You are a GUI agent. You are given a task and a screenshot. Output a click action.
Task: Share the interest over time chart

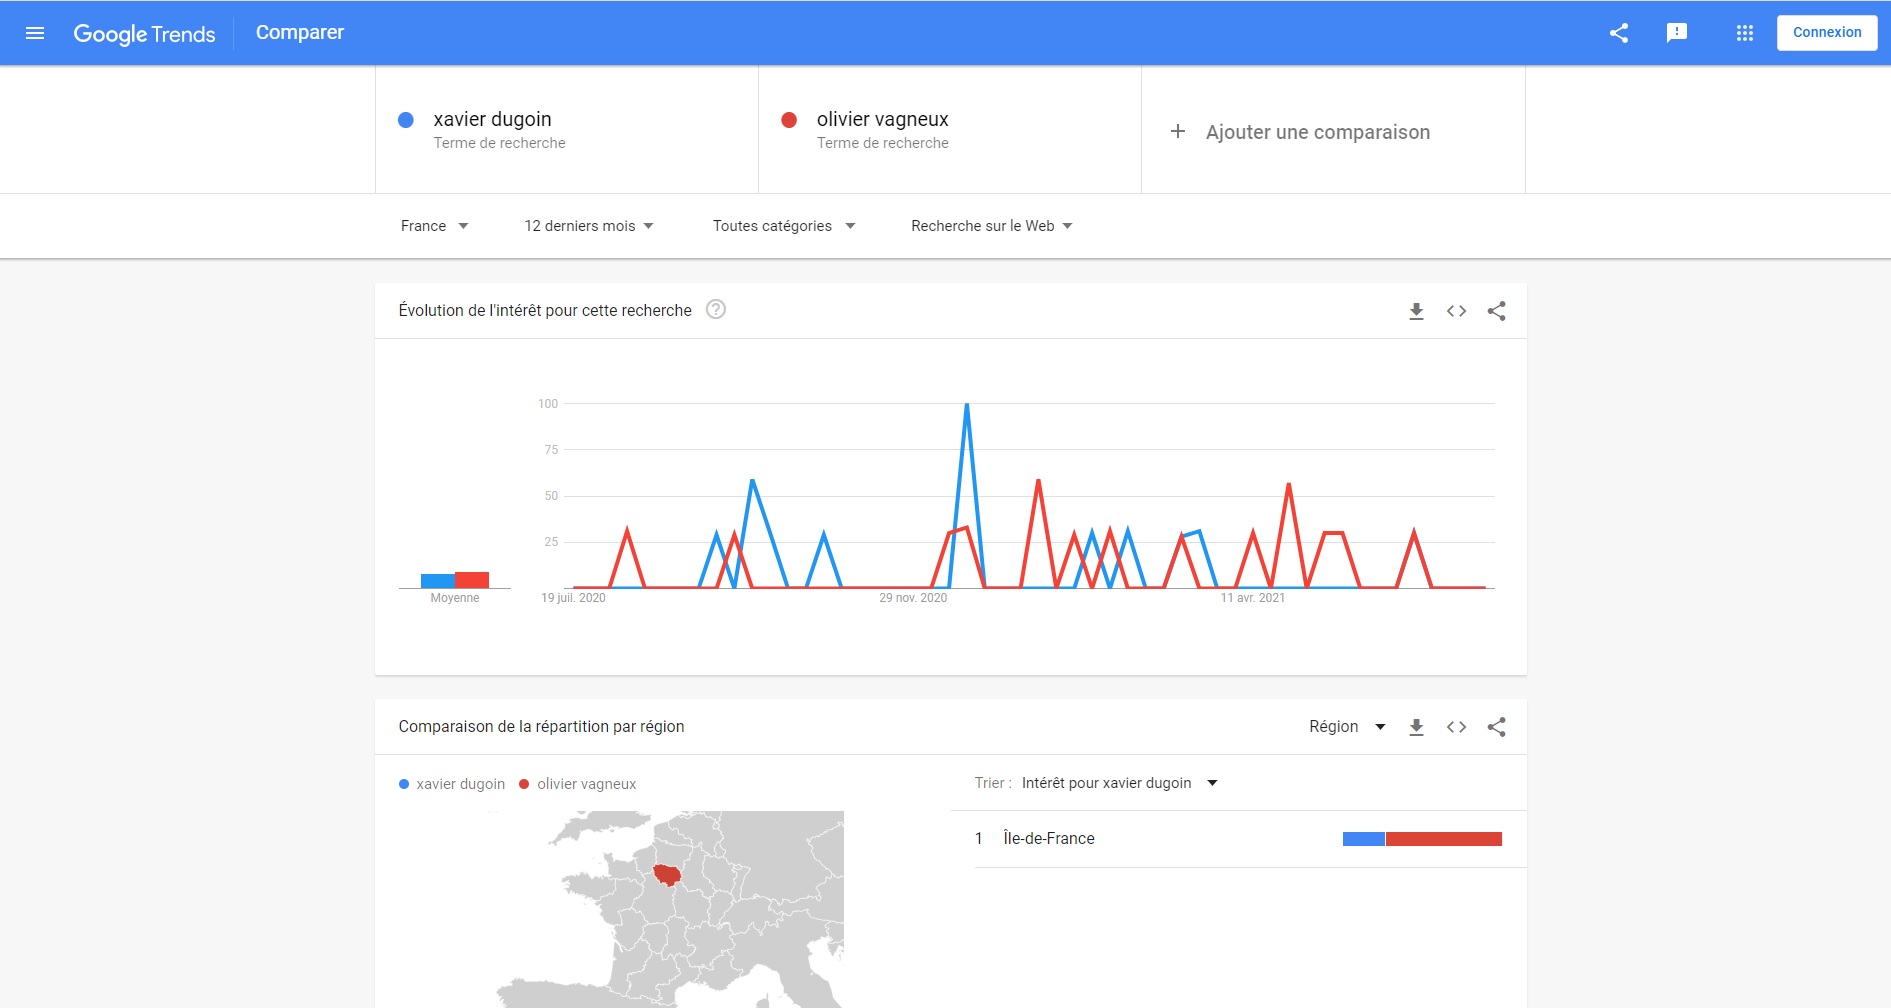[1496, 311]
